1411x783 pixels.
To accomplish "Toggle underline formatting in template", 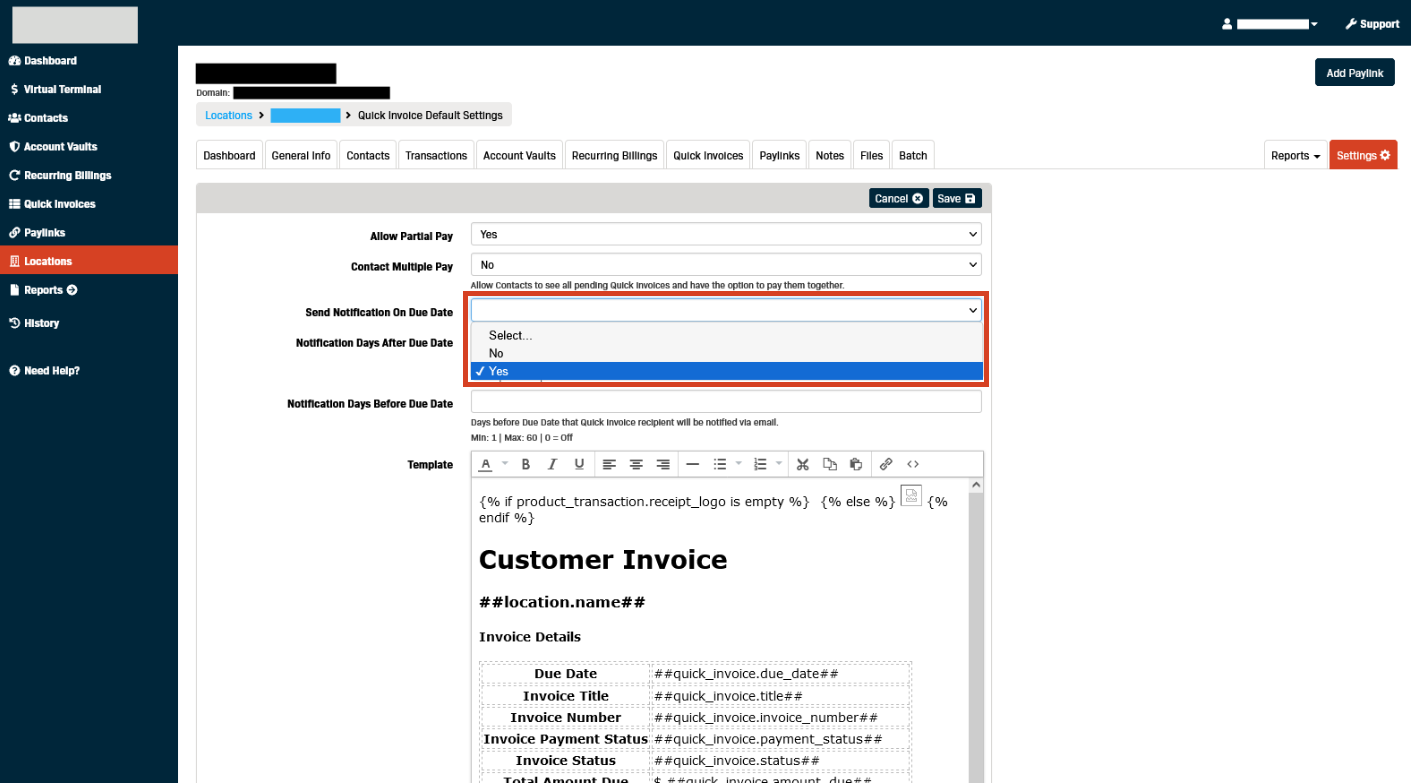I will click(579, 464).
